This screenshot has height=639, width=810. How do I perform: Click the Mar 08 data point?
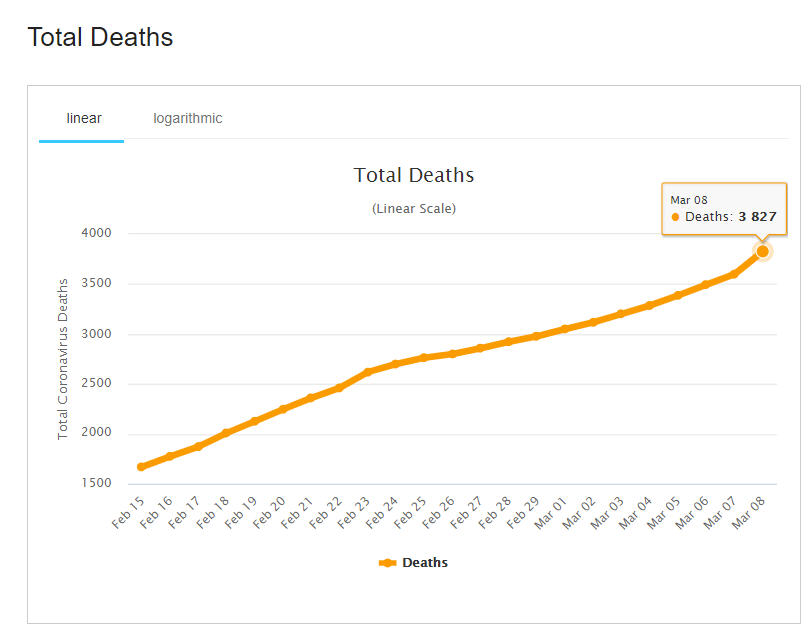tap(762, 251)
